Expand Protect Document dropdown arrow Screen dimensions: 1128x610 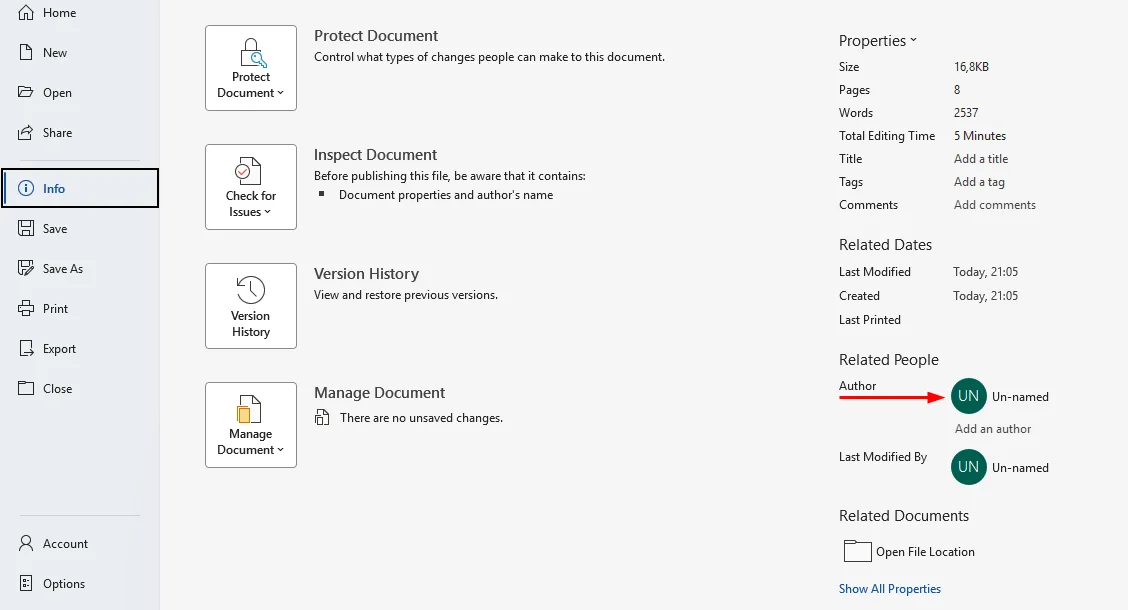[281, 93]
